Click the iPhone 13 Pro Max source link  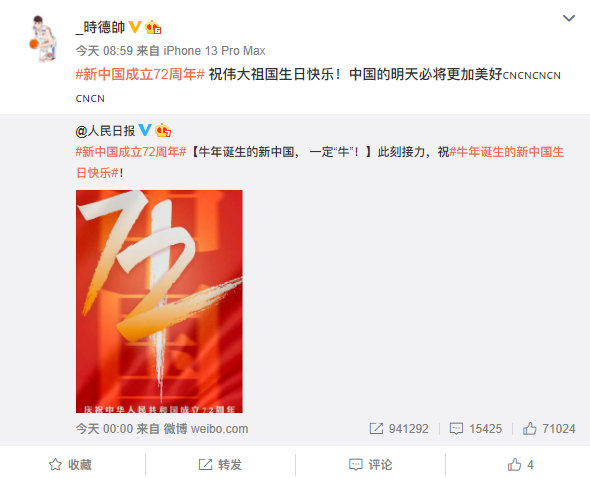[214, 51]
